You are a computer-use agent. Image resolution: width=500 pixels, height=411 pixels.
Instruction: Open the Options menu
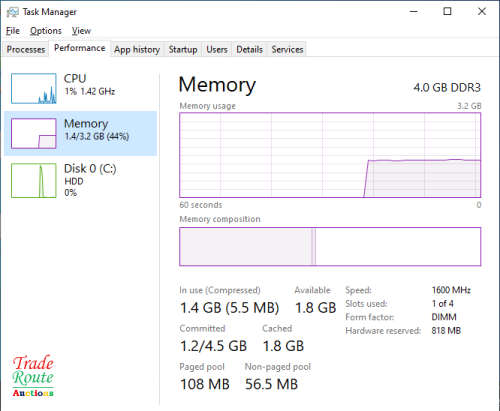click(x=46, y=31)
